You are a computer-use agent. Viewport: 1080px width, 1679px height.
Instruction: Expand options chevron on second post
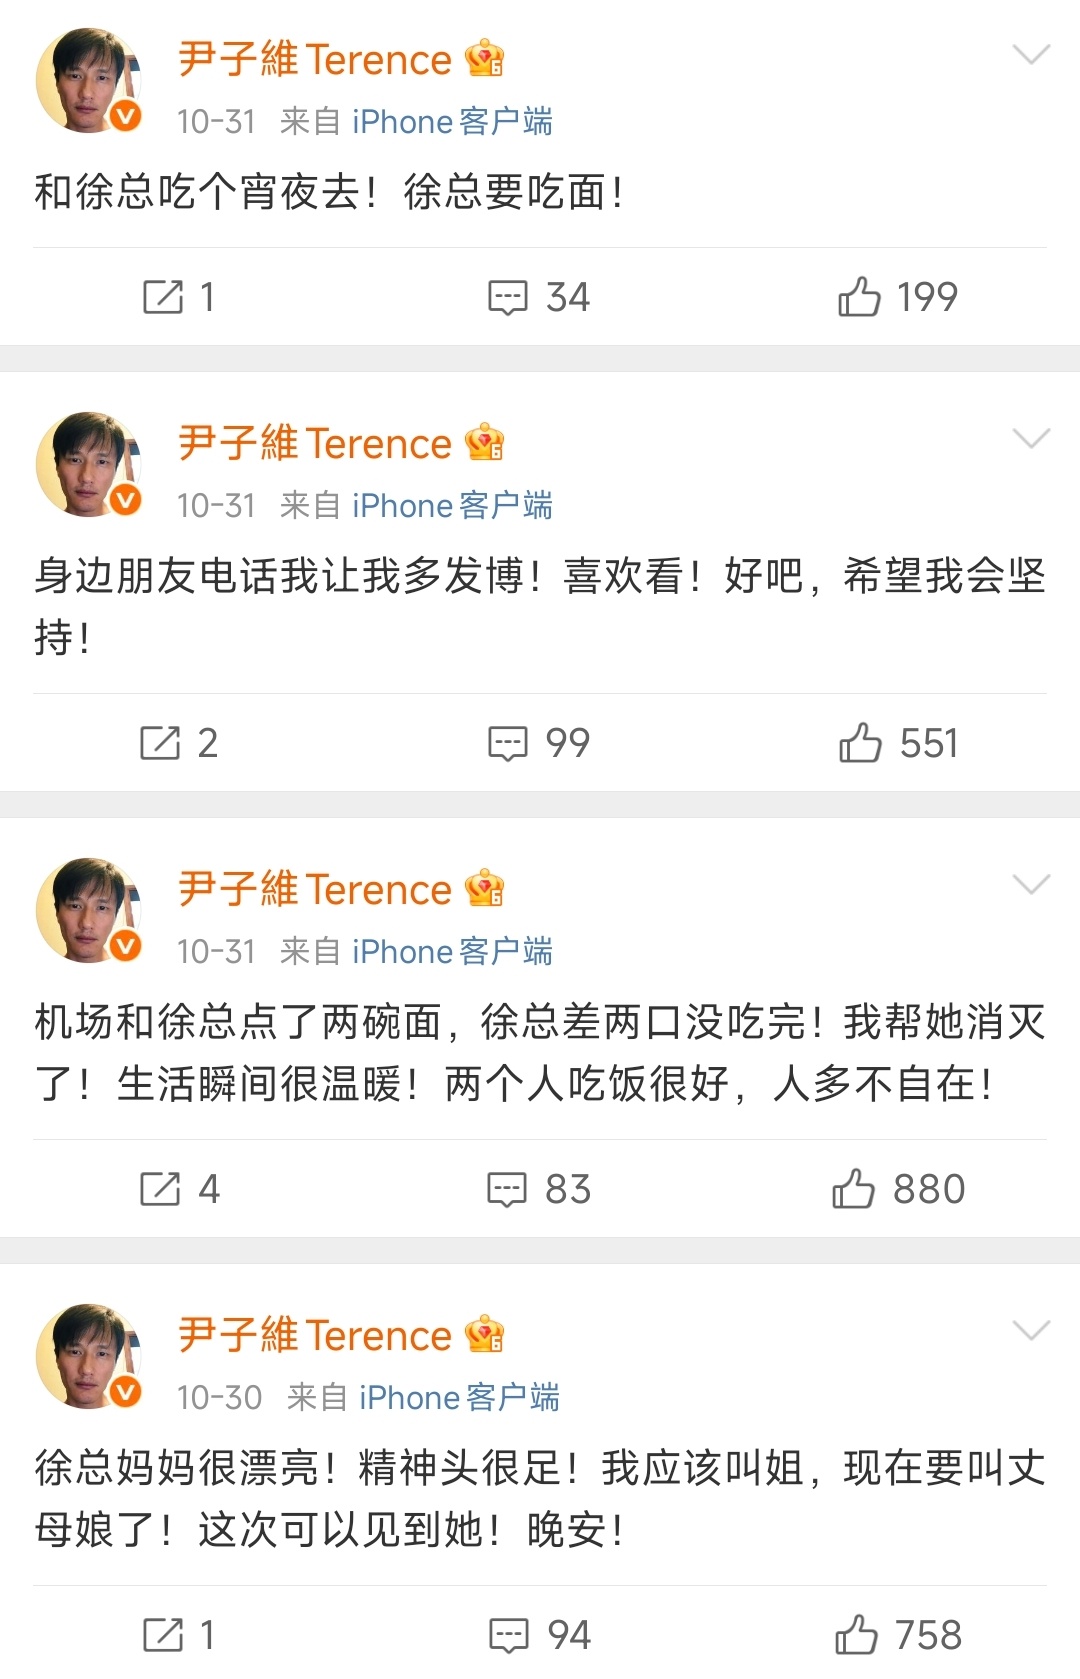pyautogui.click(x=1031, y=438)
